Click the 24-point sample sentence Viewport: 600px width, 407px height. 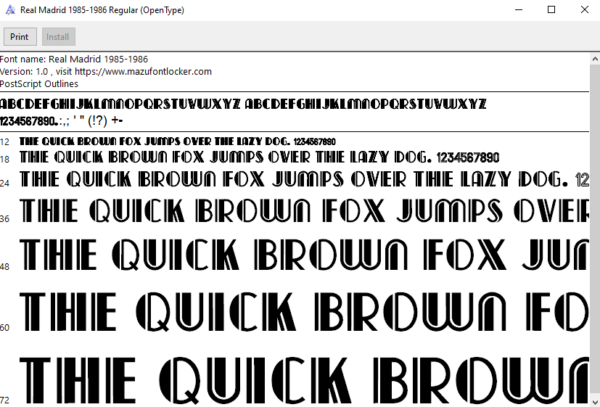click(x=304, y=179)
